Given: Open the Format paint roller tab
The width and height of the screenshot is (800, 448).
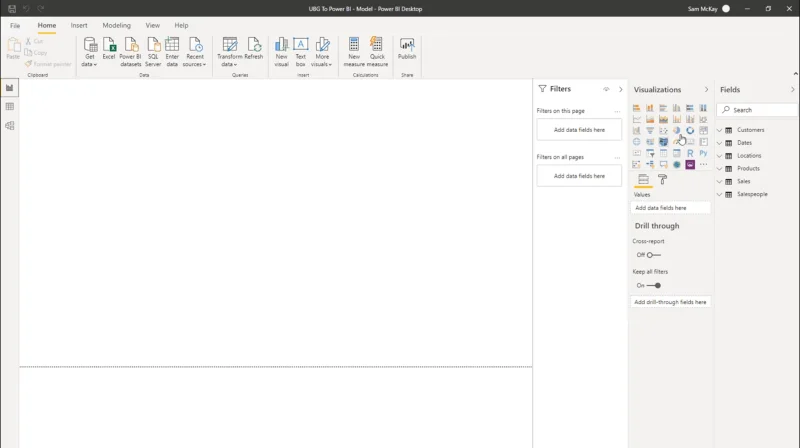Looking at the screenshot, I should point(662,179).
